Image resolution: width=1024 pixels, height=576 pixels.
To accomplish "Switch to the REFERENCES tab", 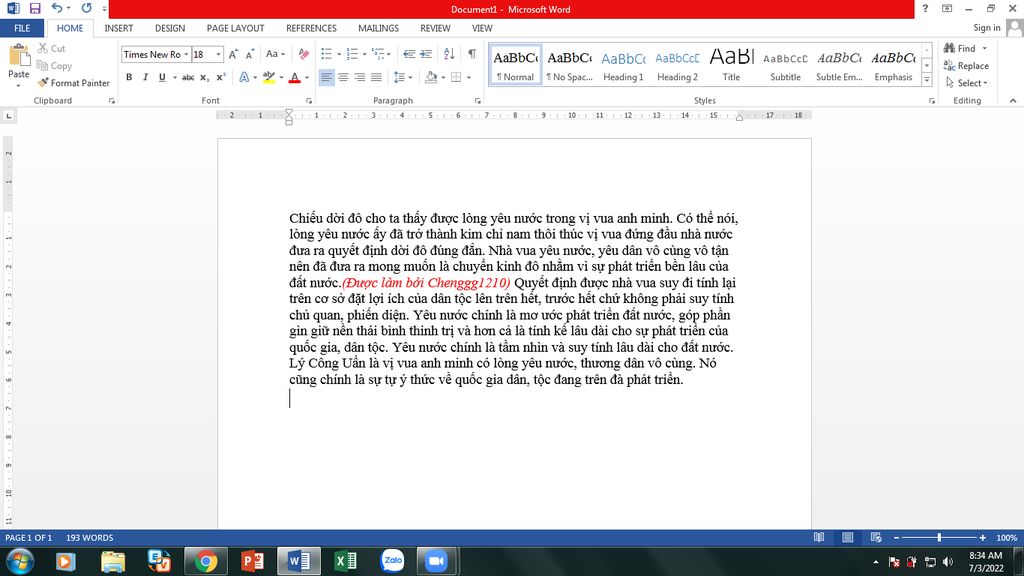I will [x=311, y=28].
